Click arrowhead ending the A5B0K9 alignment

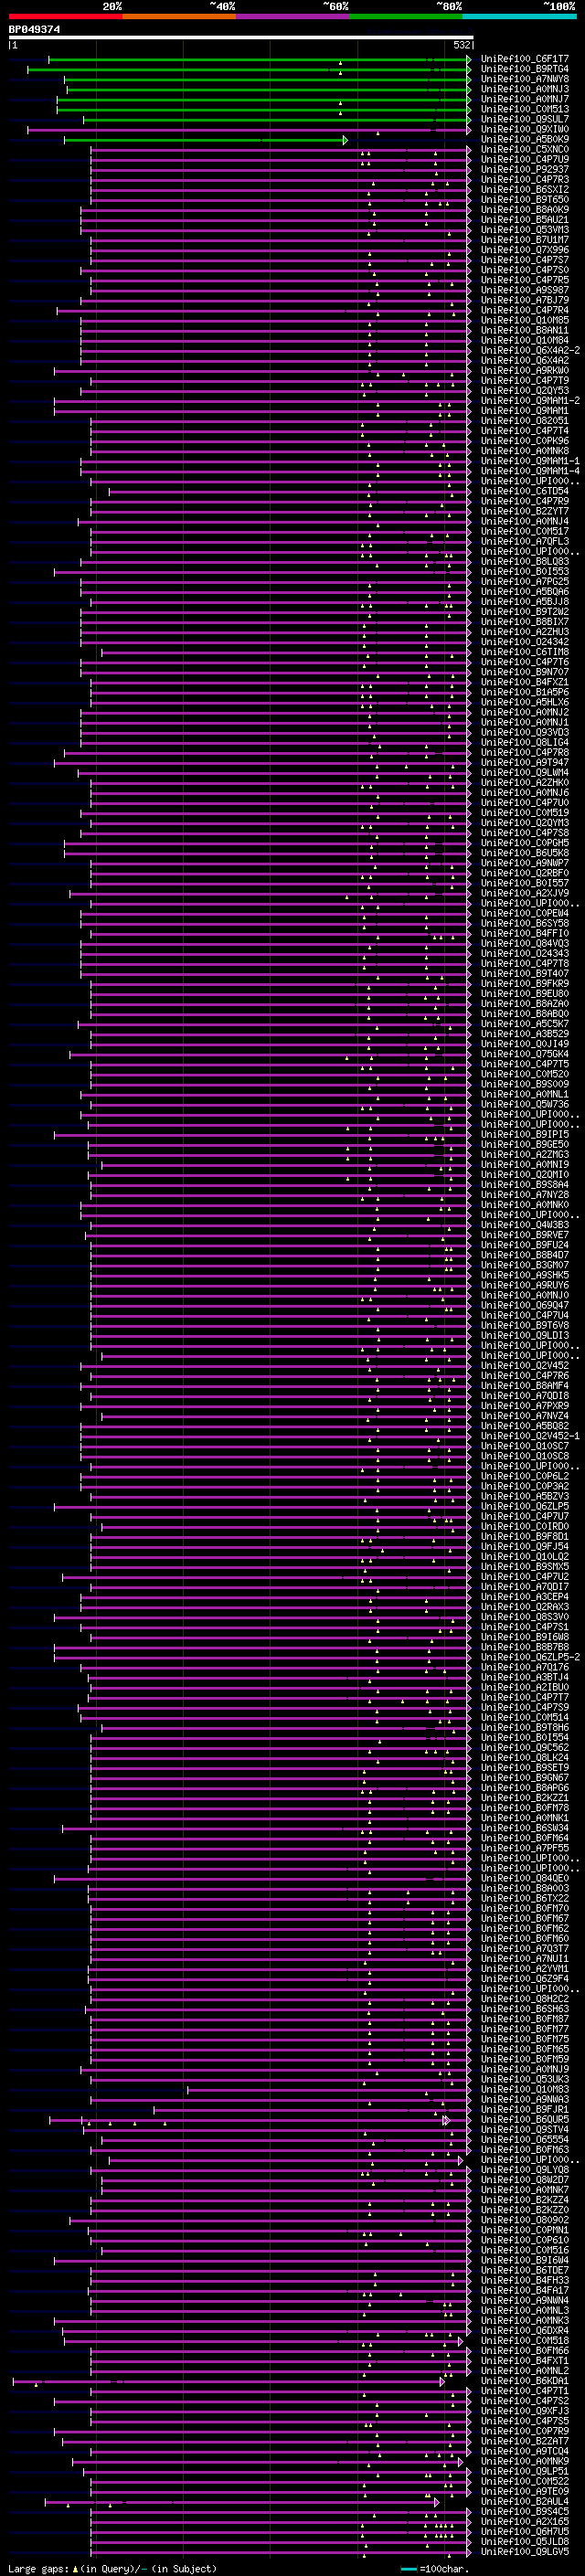(x=345, y=140)
